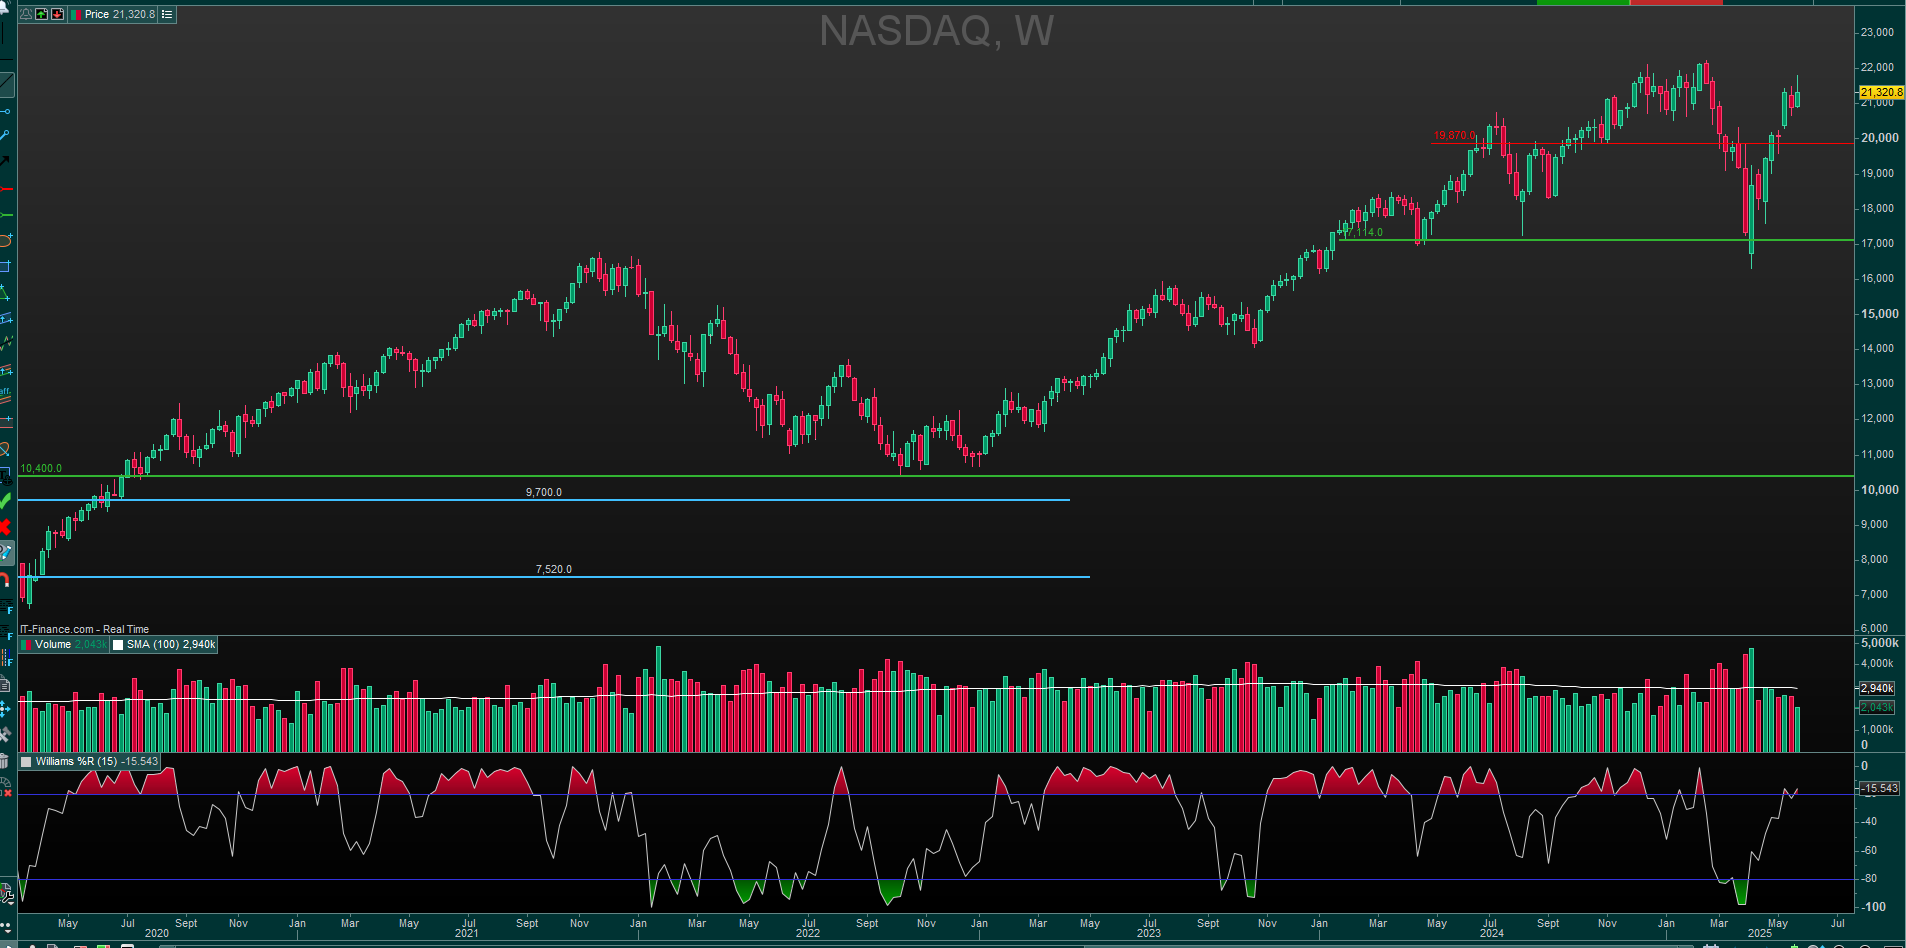This screenshot has height=948, width=1906.
Task: Click the hammer and tools icon
Action: point(5,733)
